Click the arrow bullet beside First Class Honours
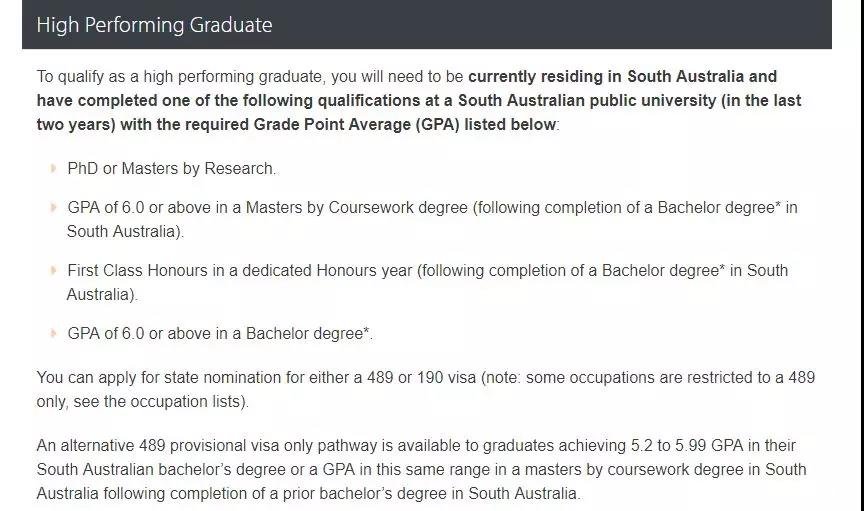864x511 pixels. click(x=53, y=270)
